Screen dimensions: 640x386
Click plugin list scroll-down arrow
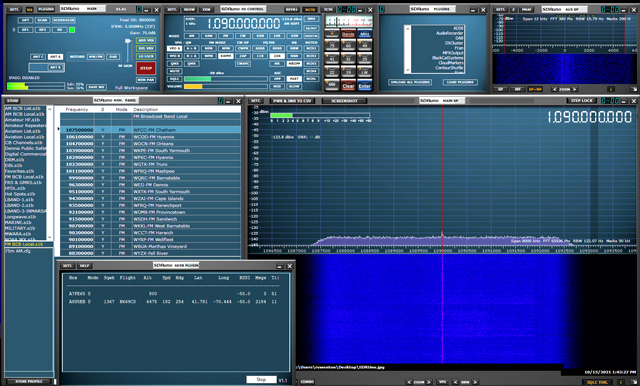tap(407, 70)
